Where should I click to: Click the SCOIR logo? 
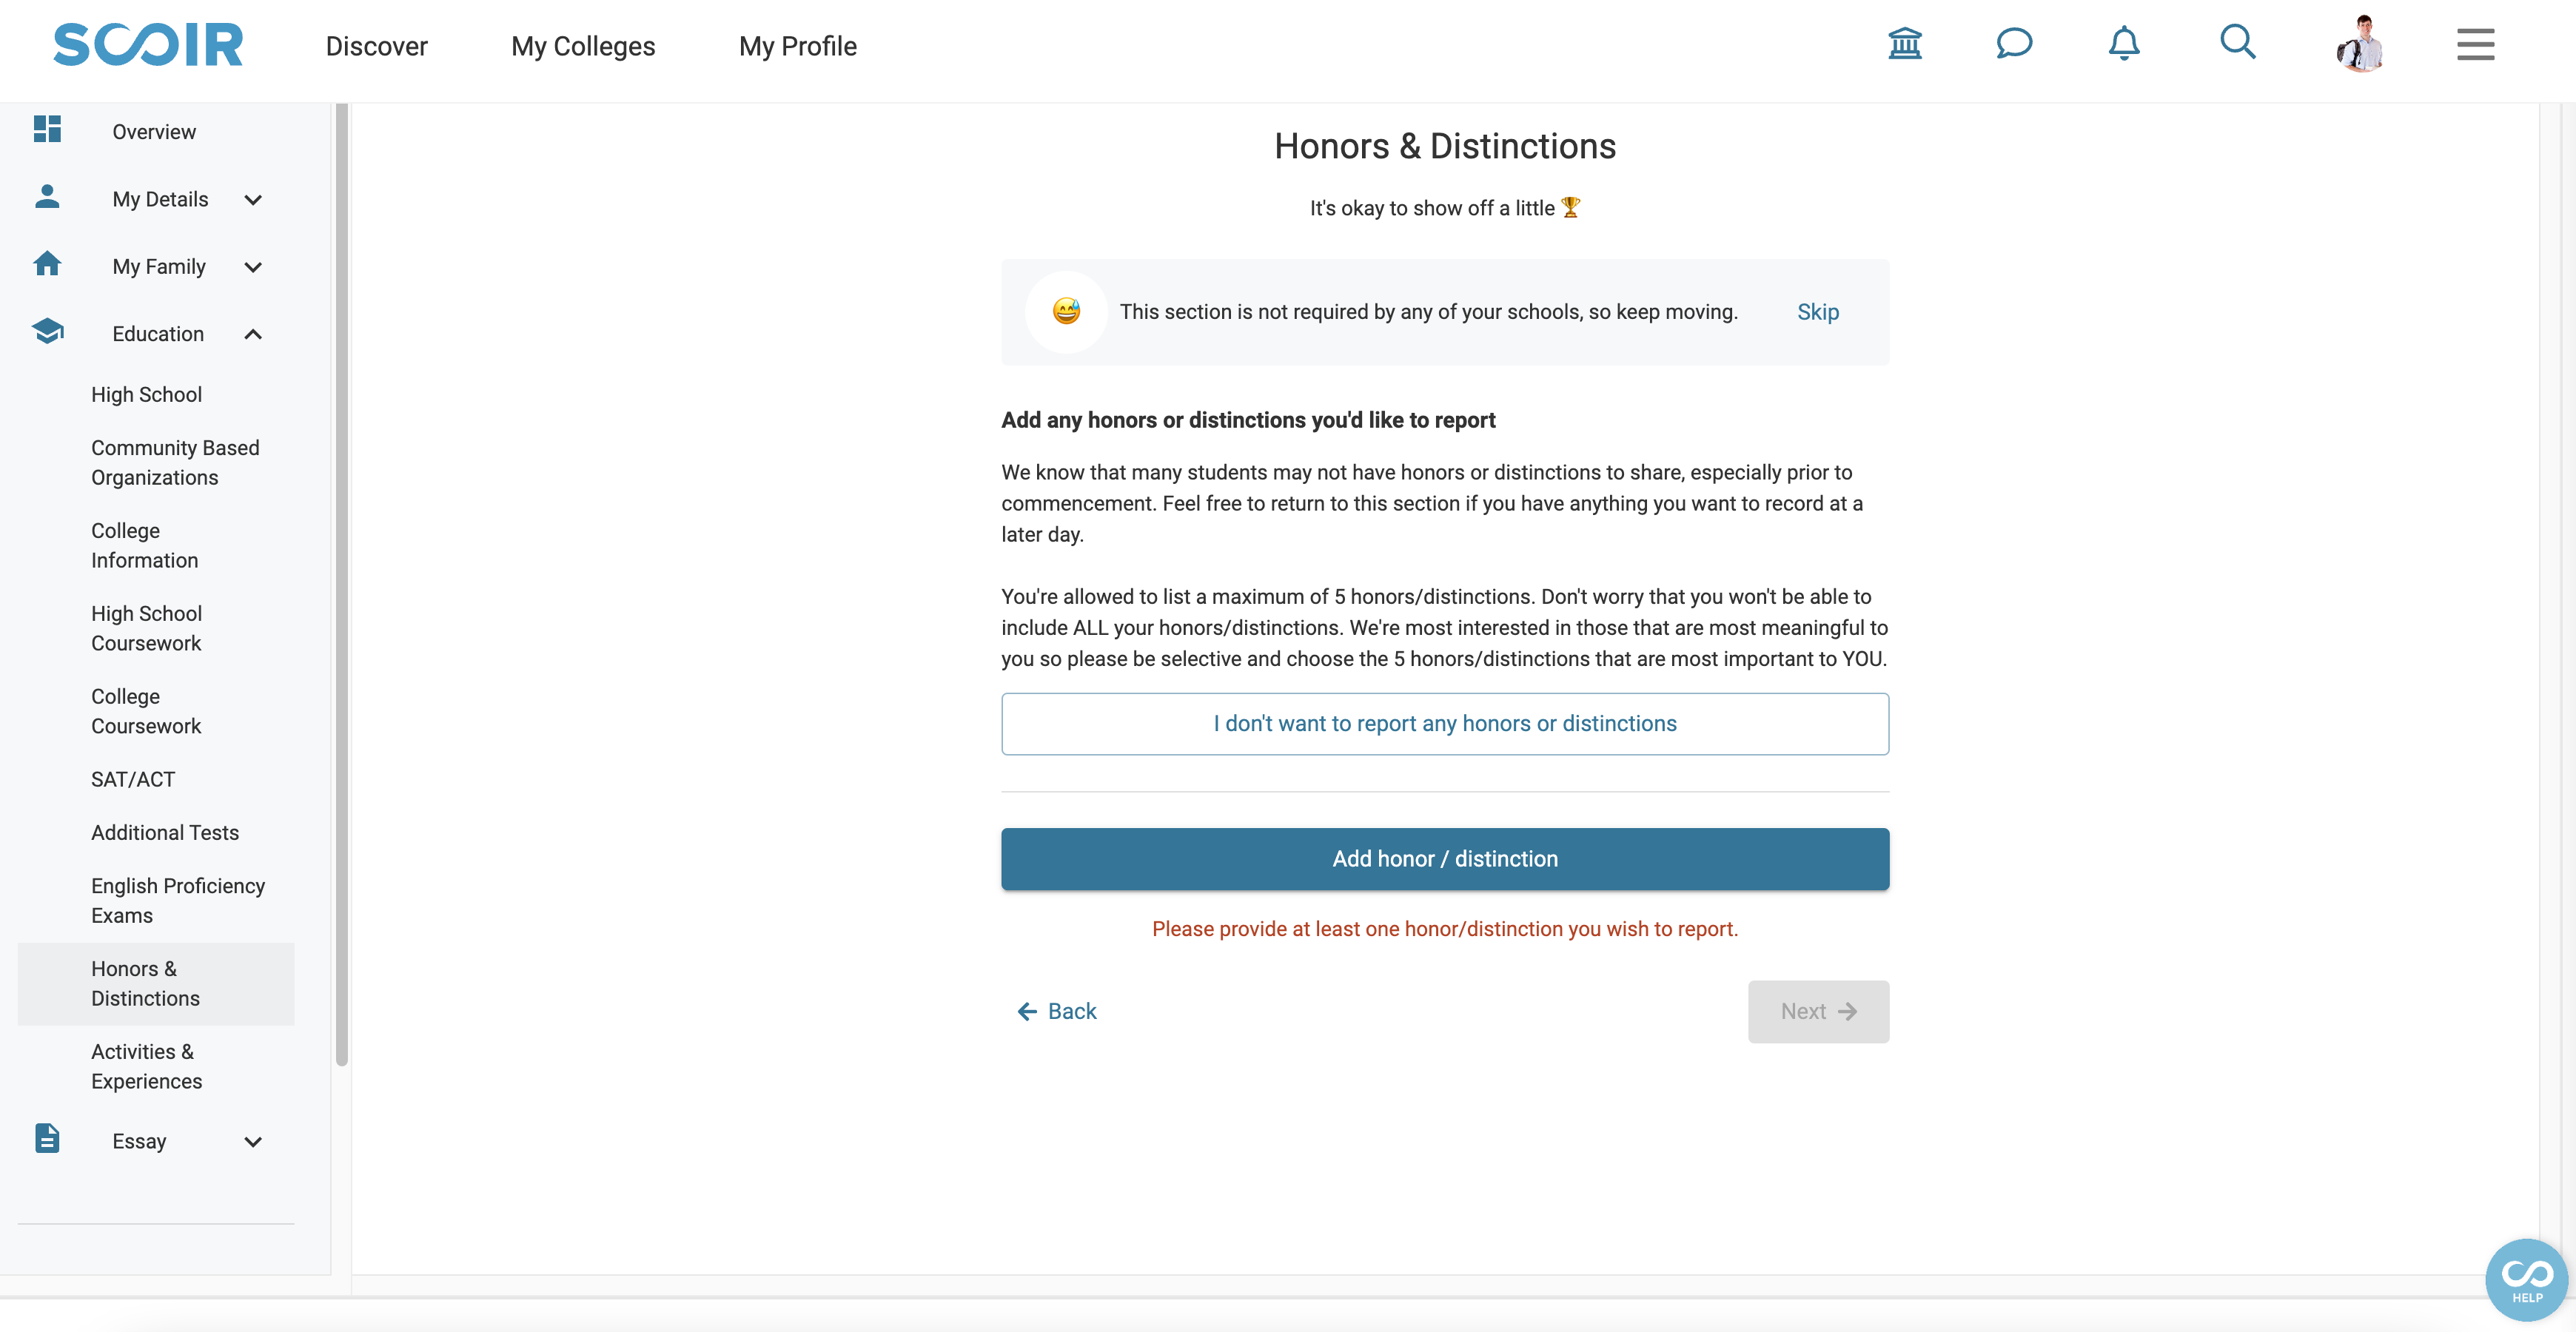point(148,45)
